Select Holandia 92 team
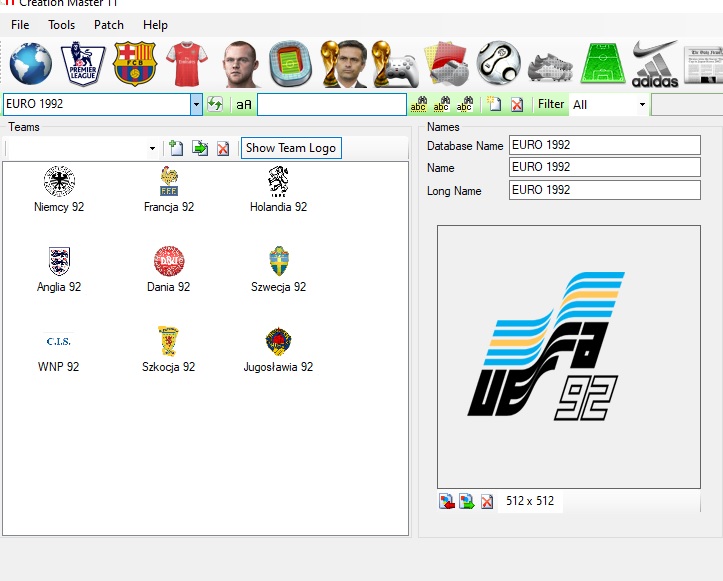This screenshot has width=723, height=581. point(279,189)
